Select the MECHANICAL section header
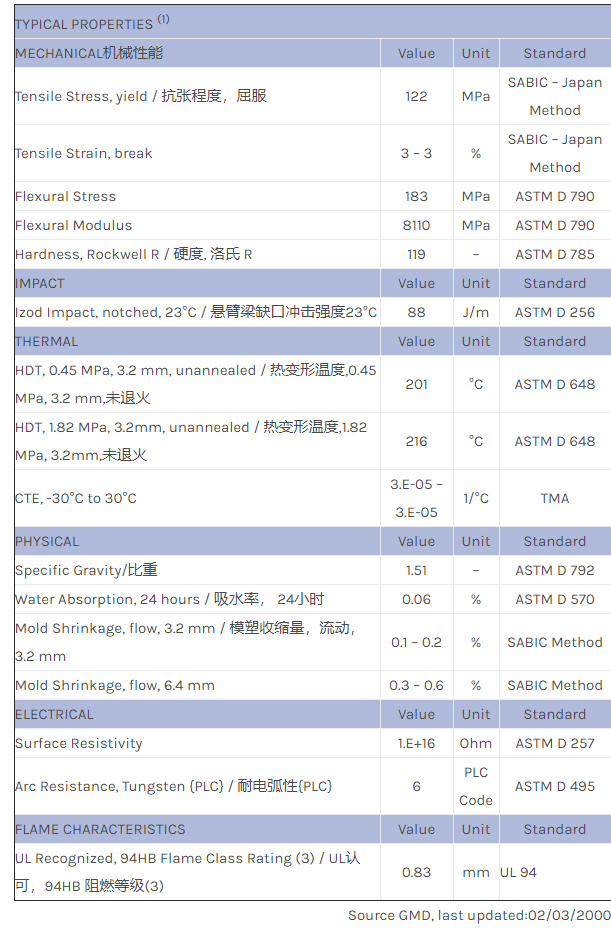The height and width of the screenshot is (928, 611). [x=89, y=53]
